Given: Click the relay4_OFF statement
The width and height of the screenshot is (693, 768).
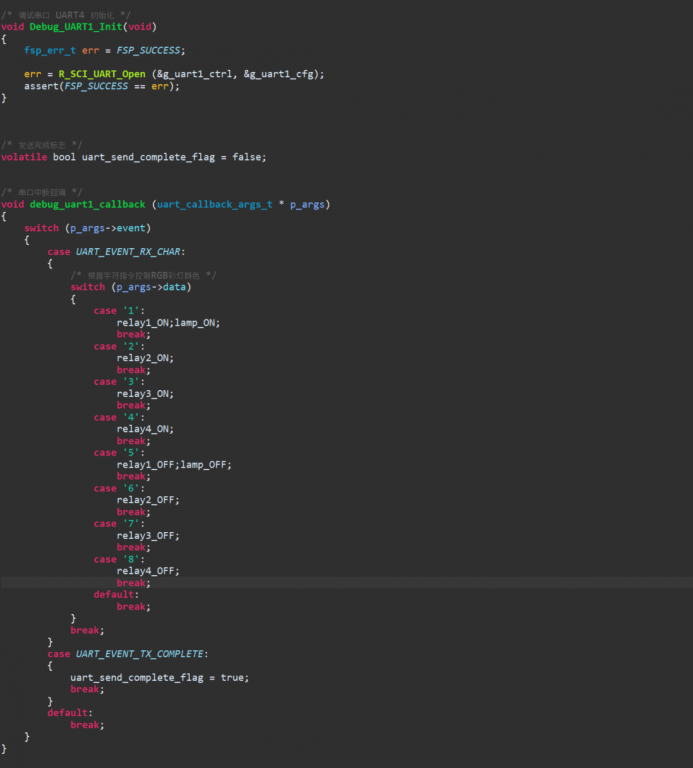Looking at the screenshot, I should click(147, 571).
